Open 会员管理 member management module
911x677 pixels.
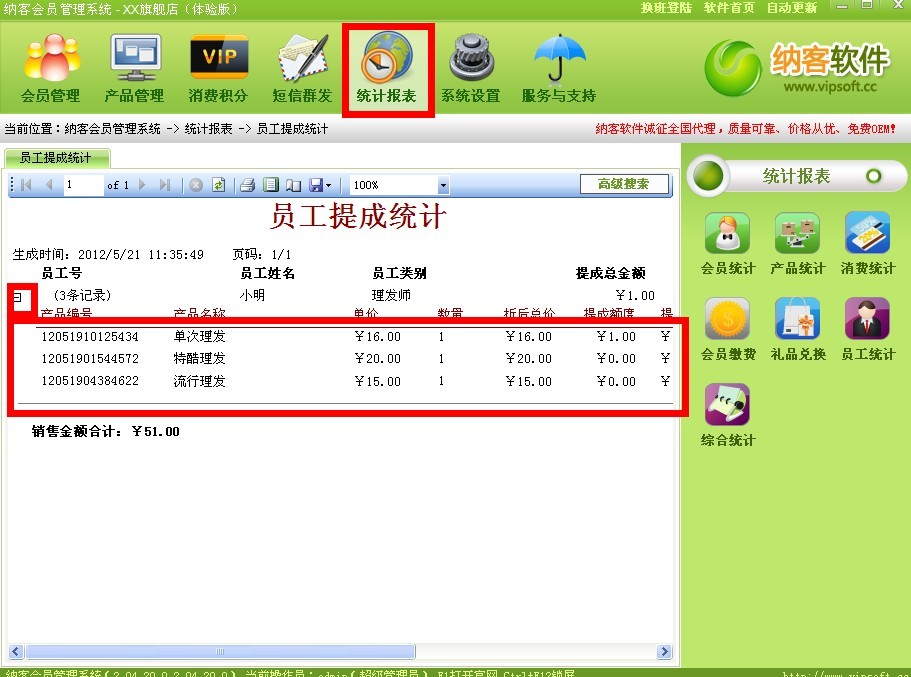pyautogui.click(x=50, y=68)
